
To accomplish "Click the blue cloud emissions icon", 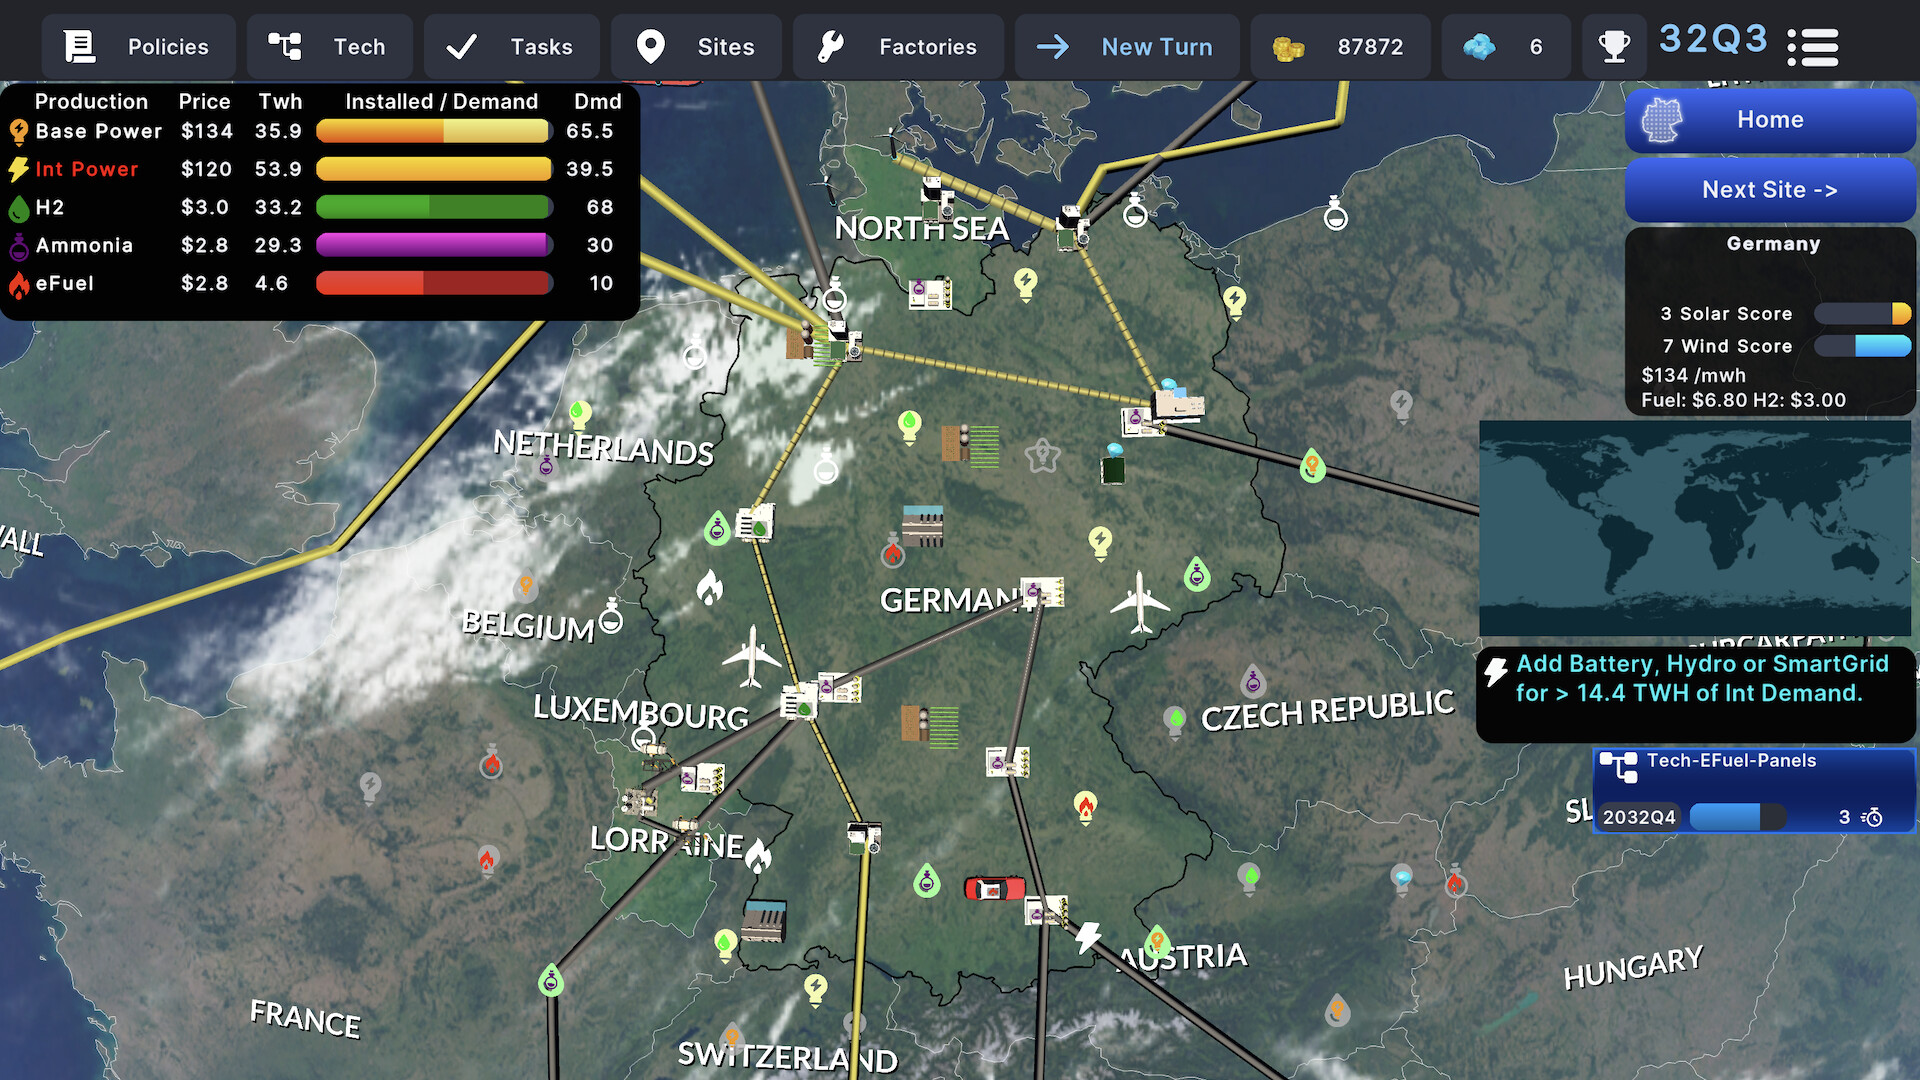I will pyautogui.click(x=1479, y=47).
